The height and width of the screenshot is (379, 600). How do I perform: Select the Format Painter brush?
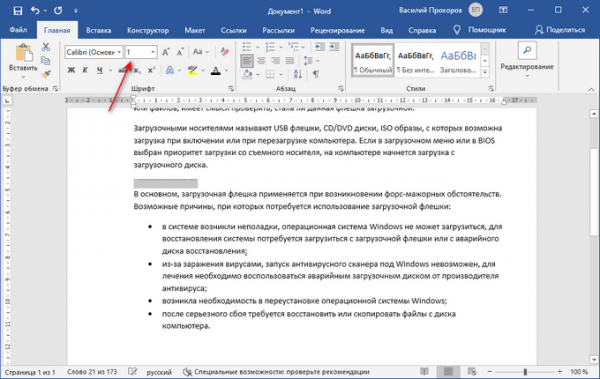[46, 74]
